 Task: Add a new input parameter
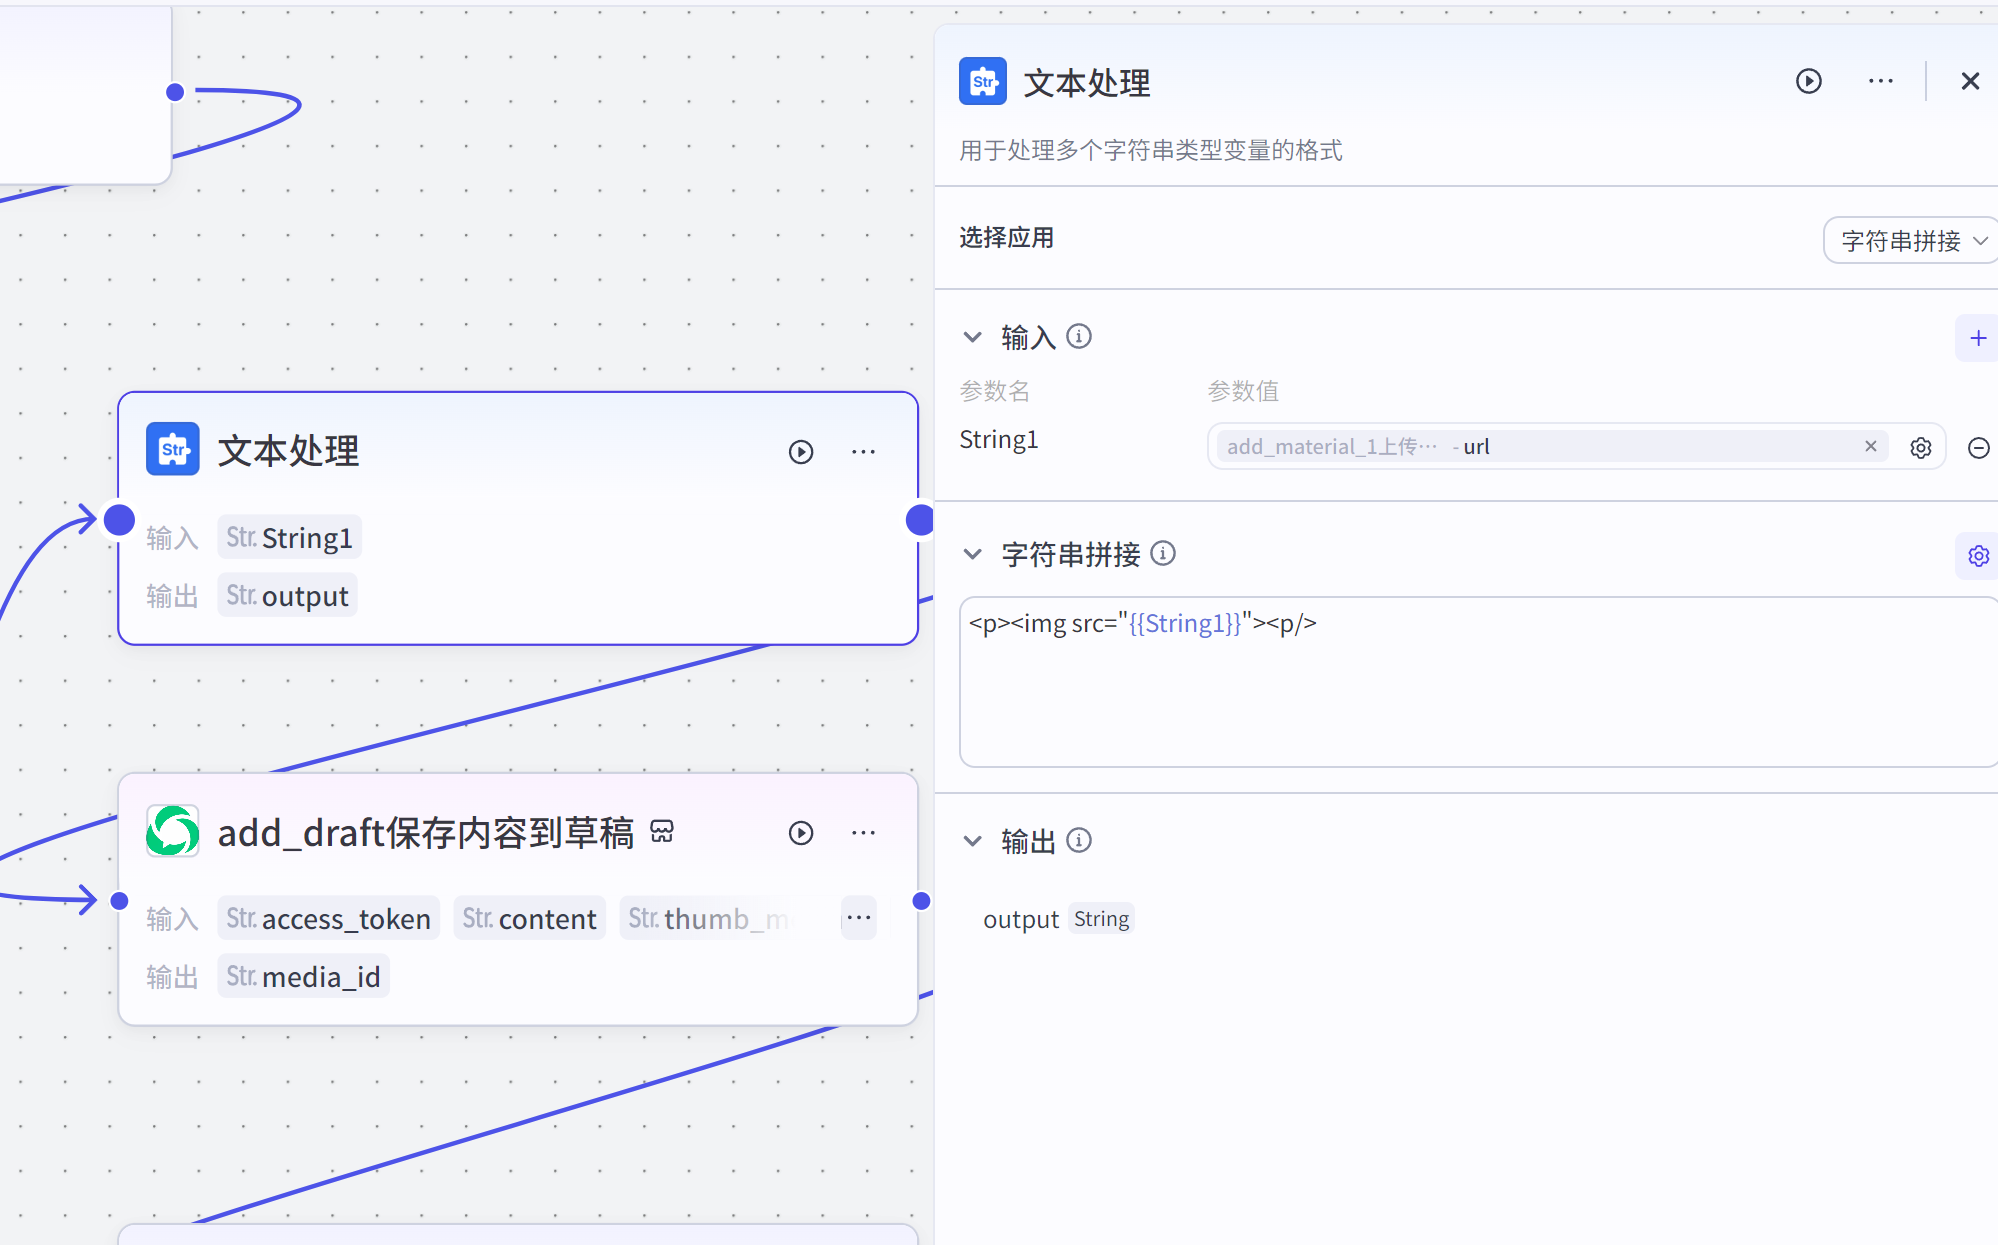coord(1977,338)
